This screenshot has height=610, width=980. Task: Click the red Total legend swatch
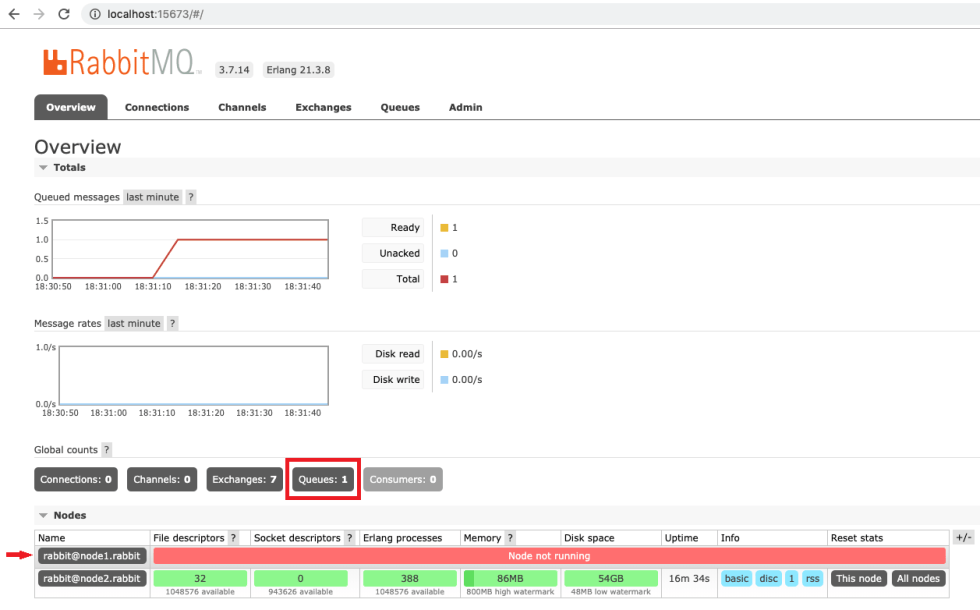444,279
